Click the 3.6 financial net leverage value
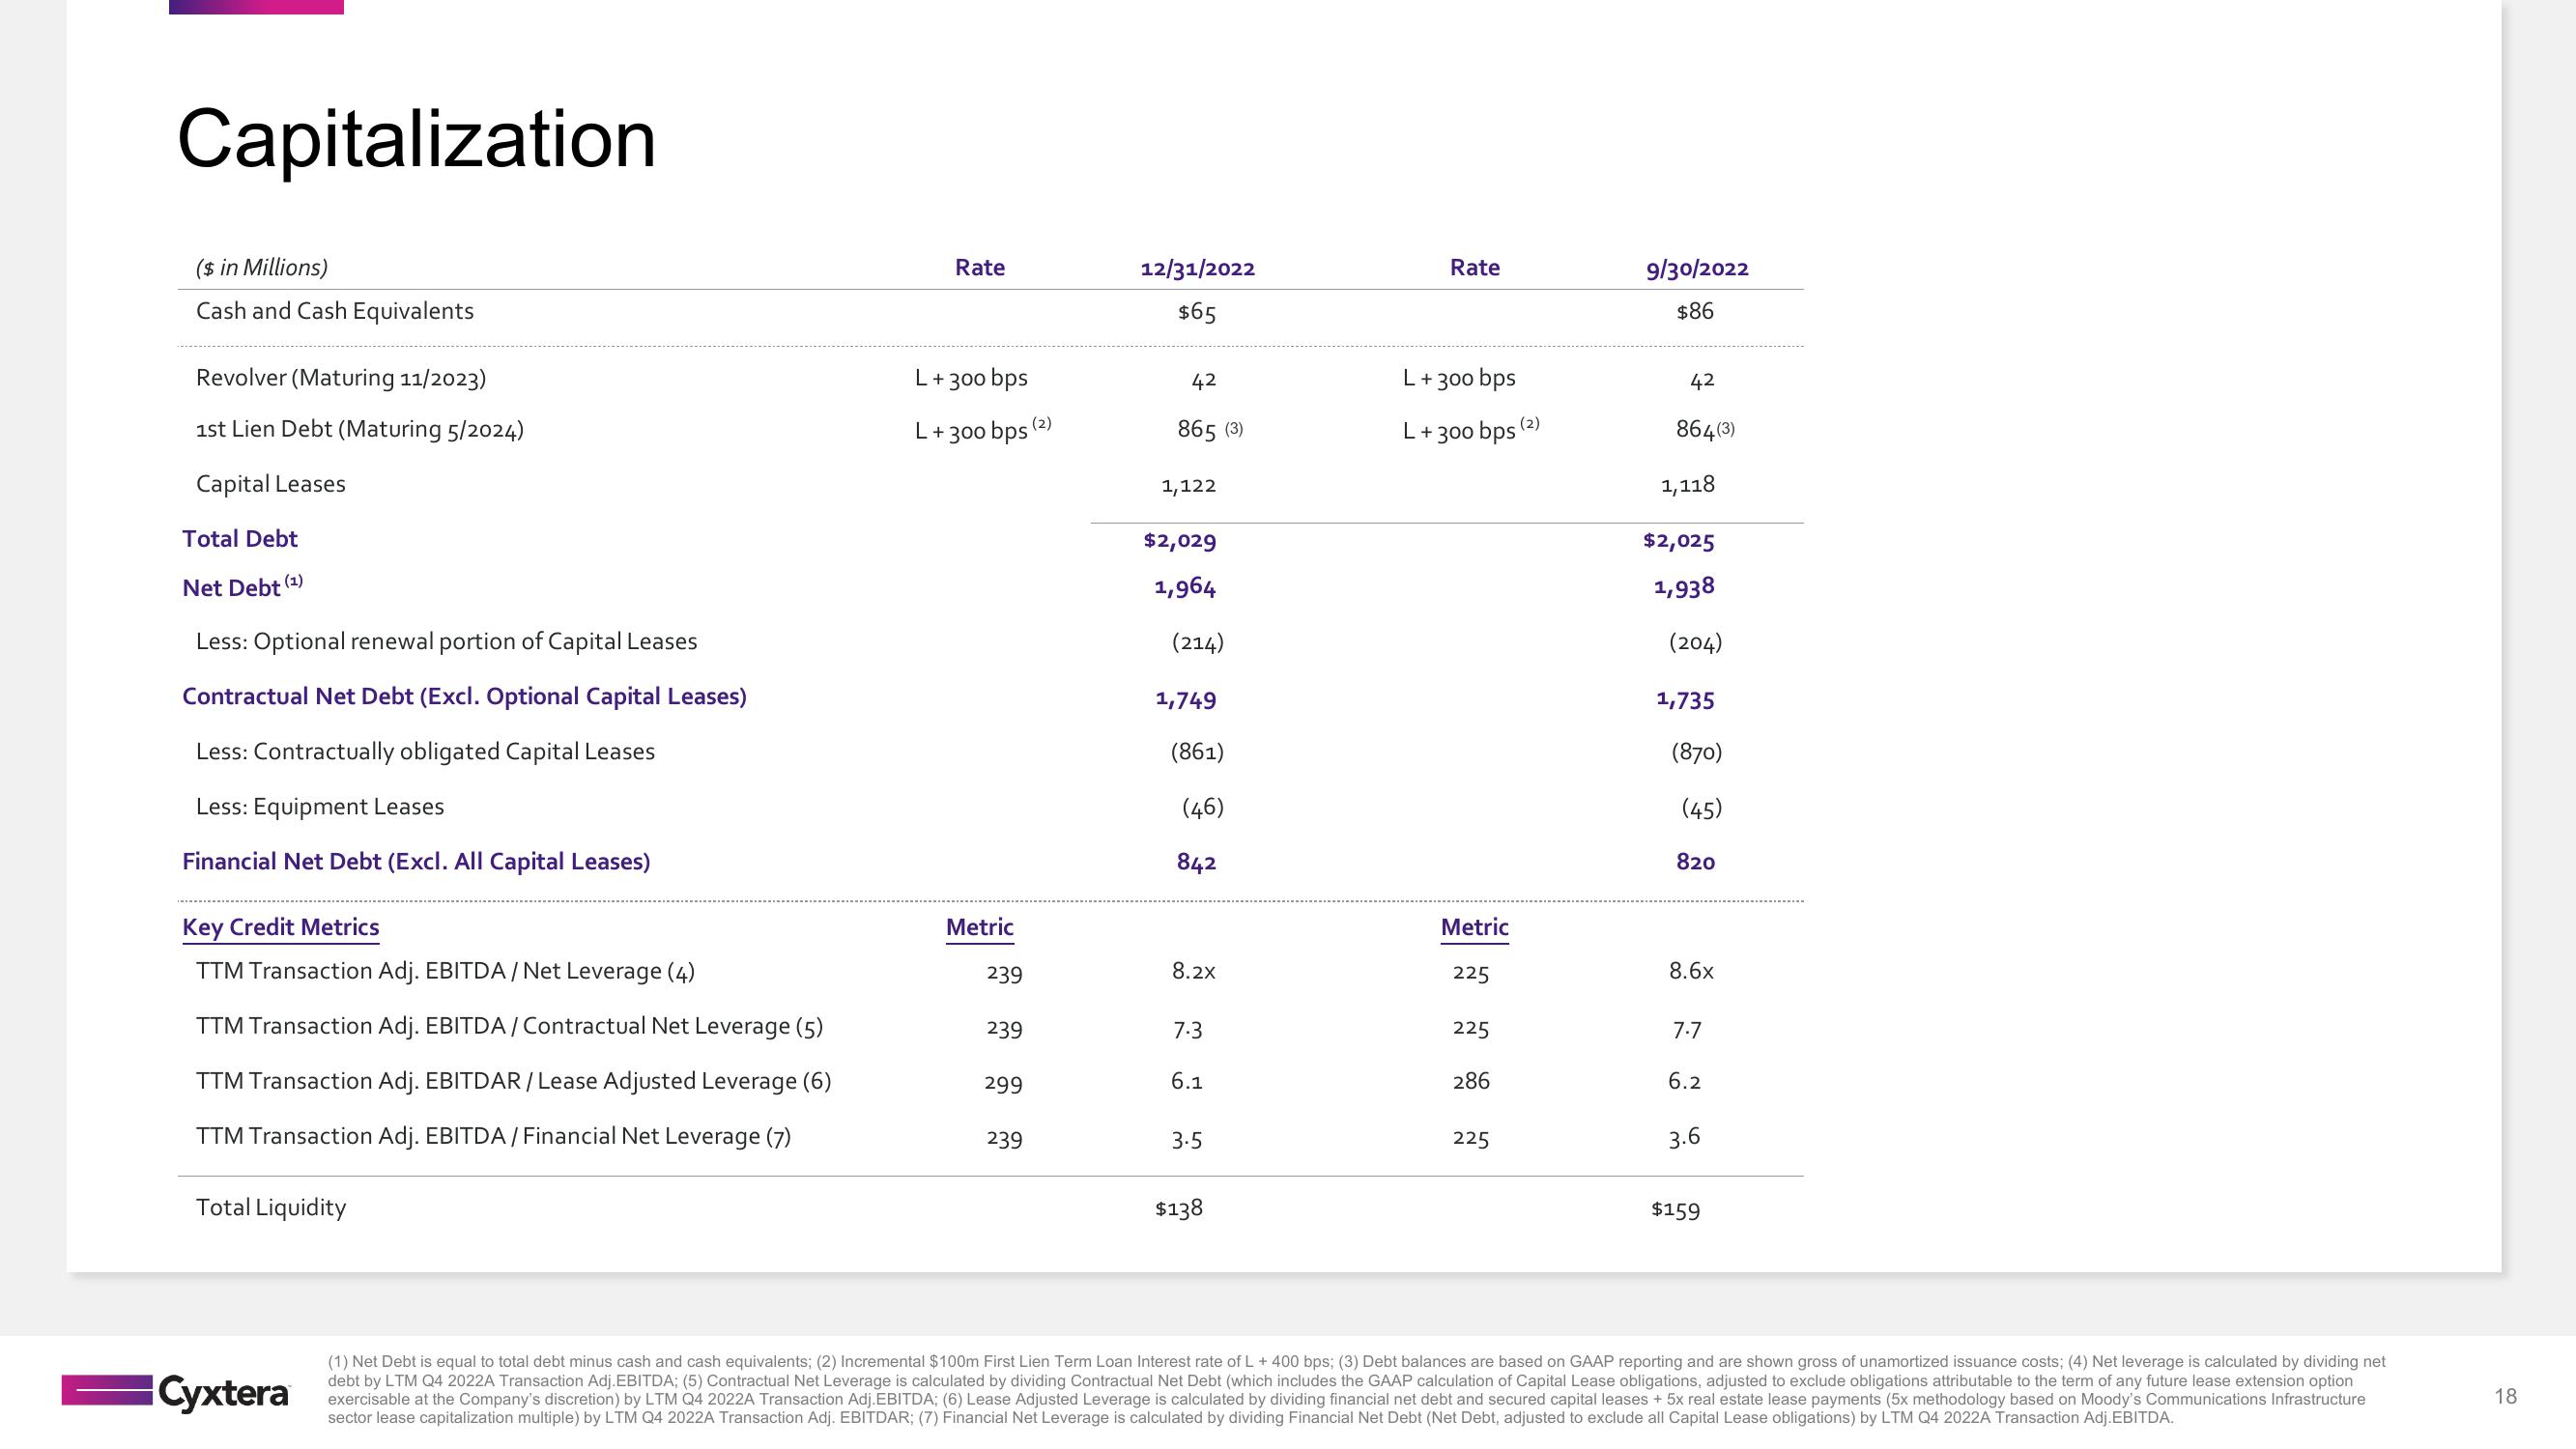The height and width of the screenshot is (1449, 2576). tap(1684, 1137)
